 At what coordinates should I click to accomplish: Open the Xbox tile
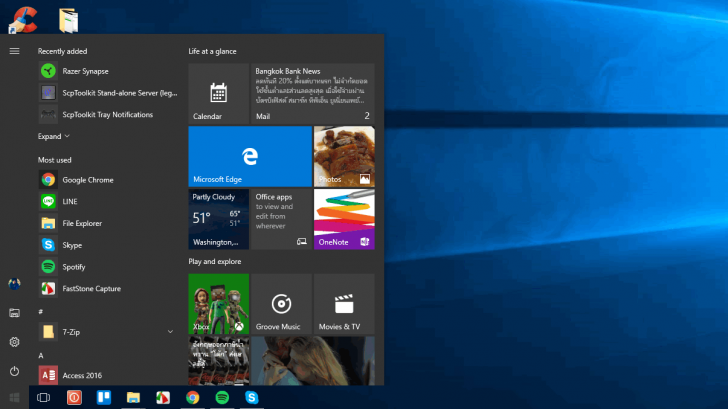[x=219, y=304]
